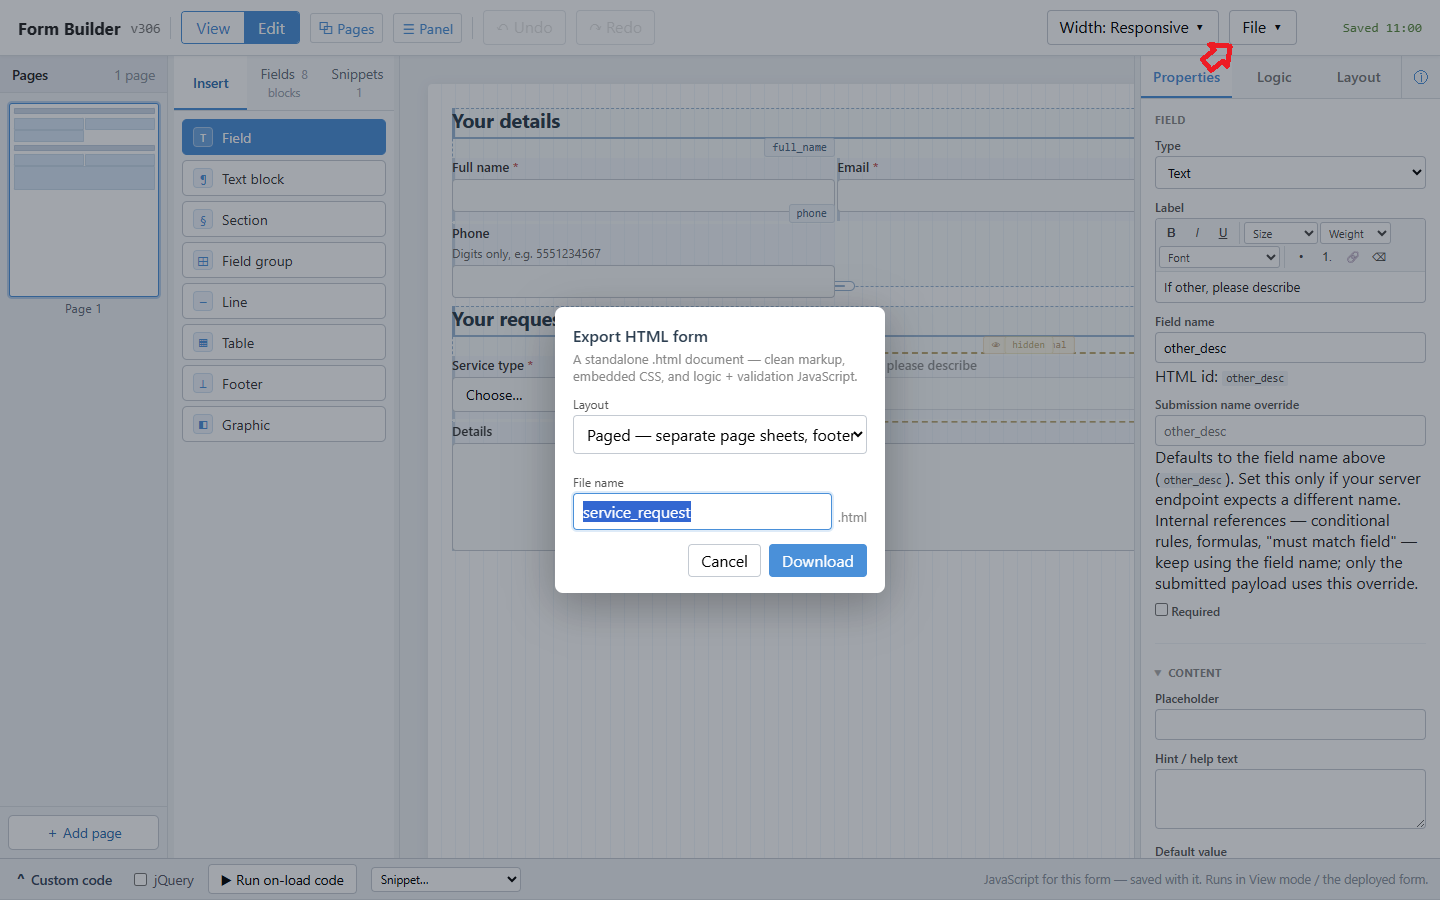Viewport: 1440px width, 900px height.
Task: Click the Field insert block icon
Action: point(203,138)
